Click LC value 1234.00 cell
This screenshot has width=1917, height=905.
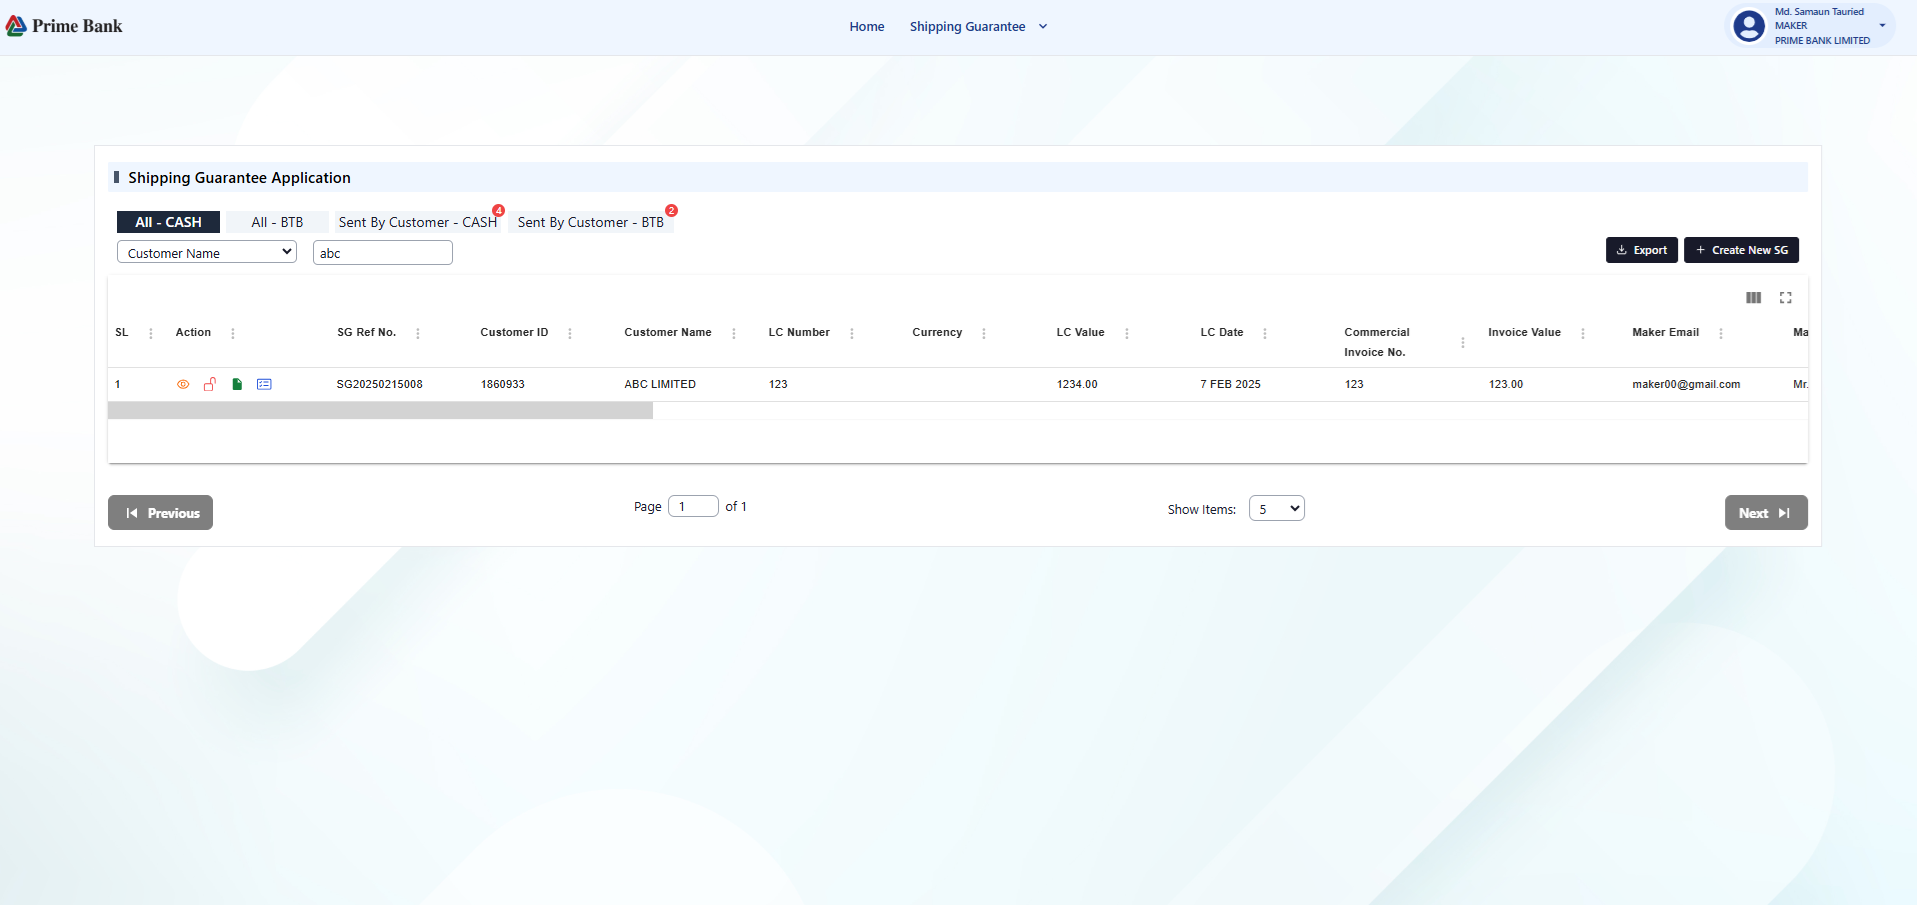(x=1077, y=384)
